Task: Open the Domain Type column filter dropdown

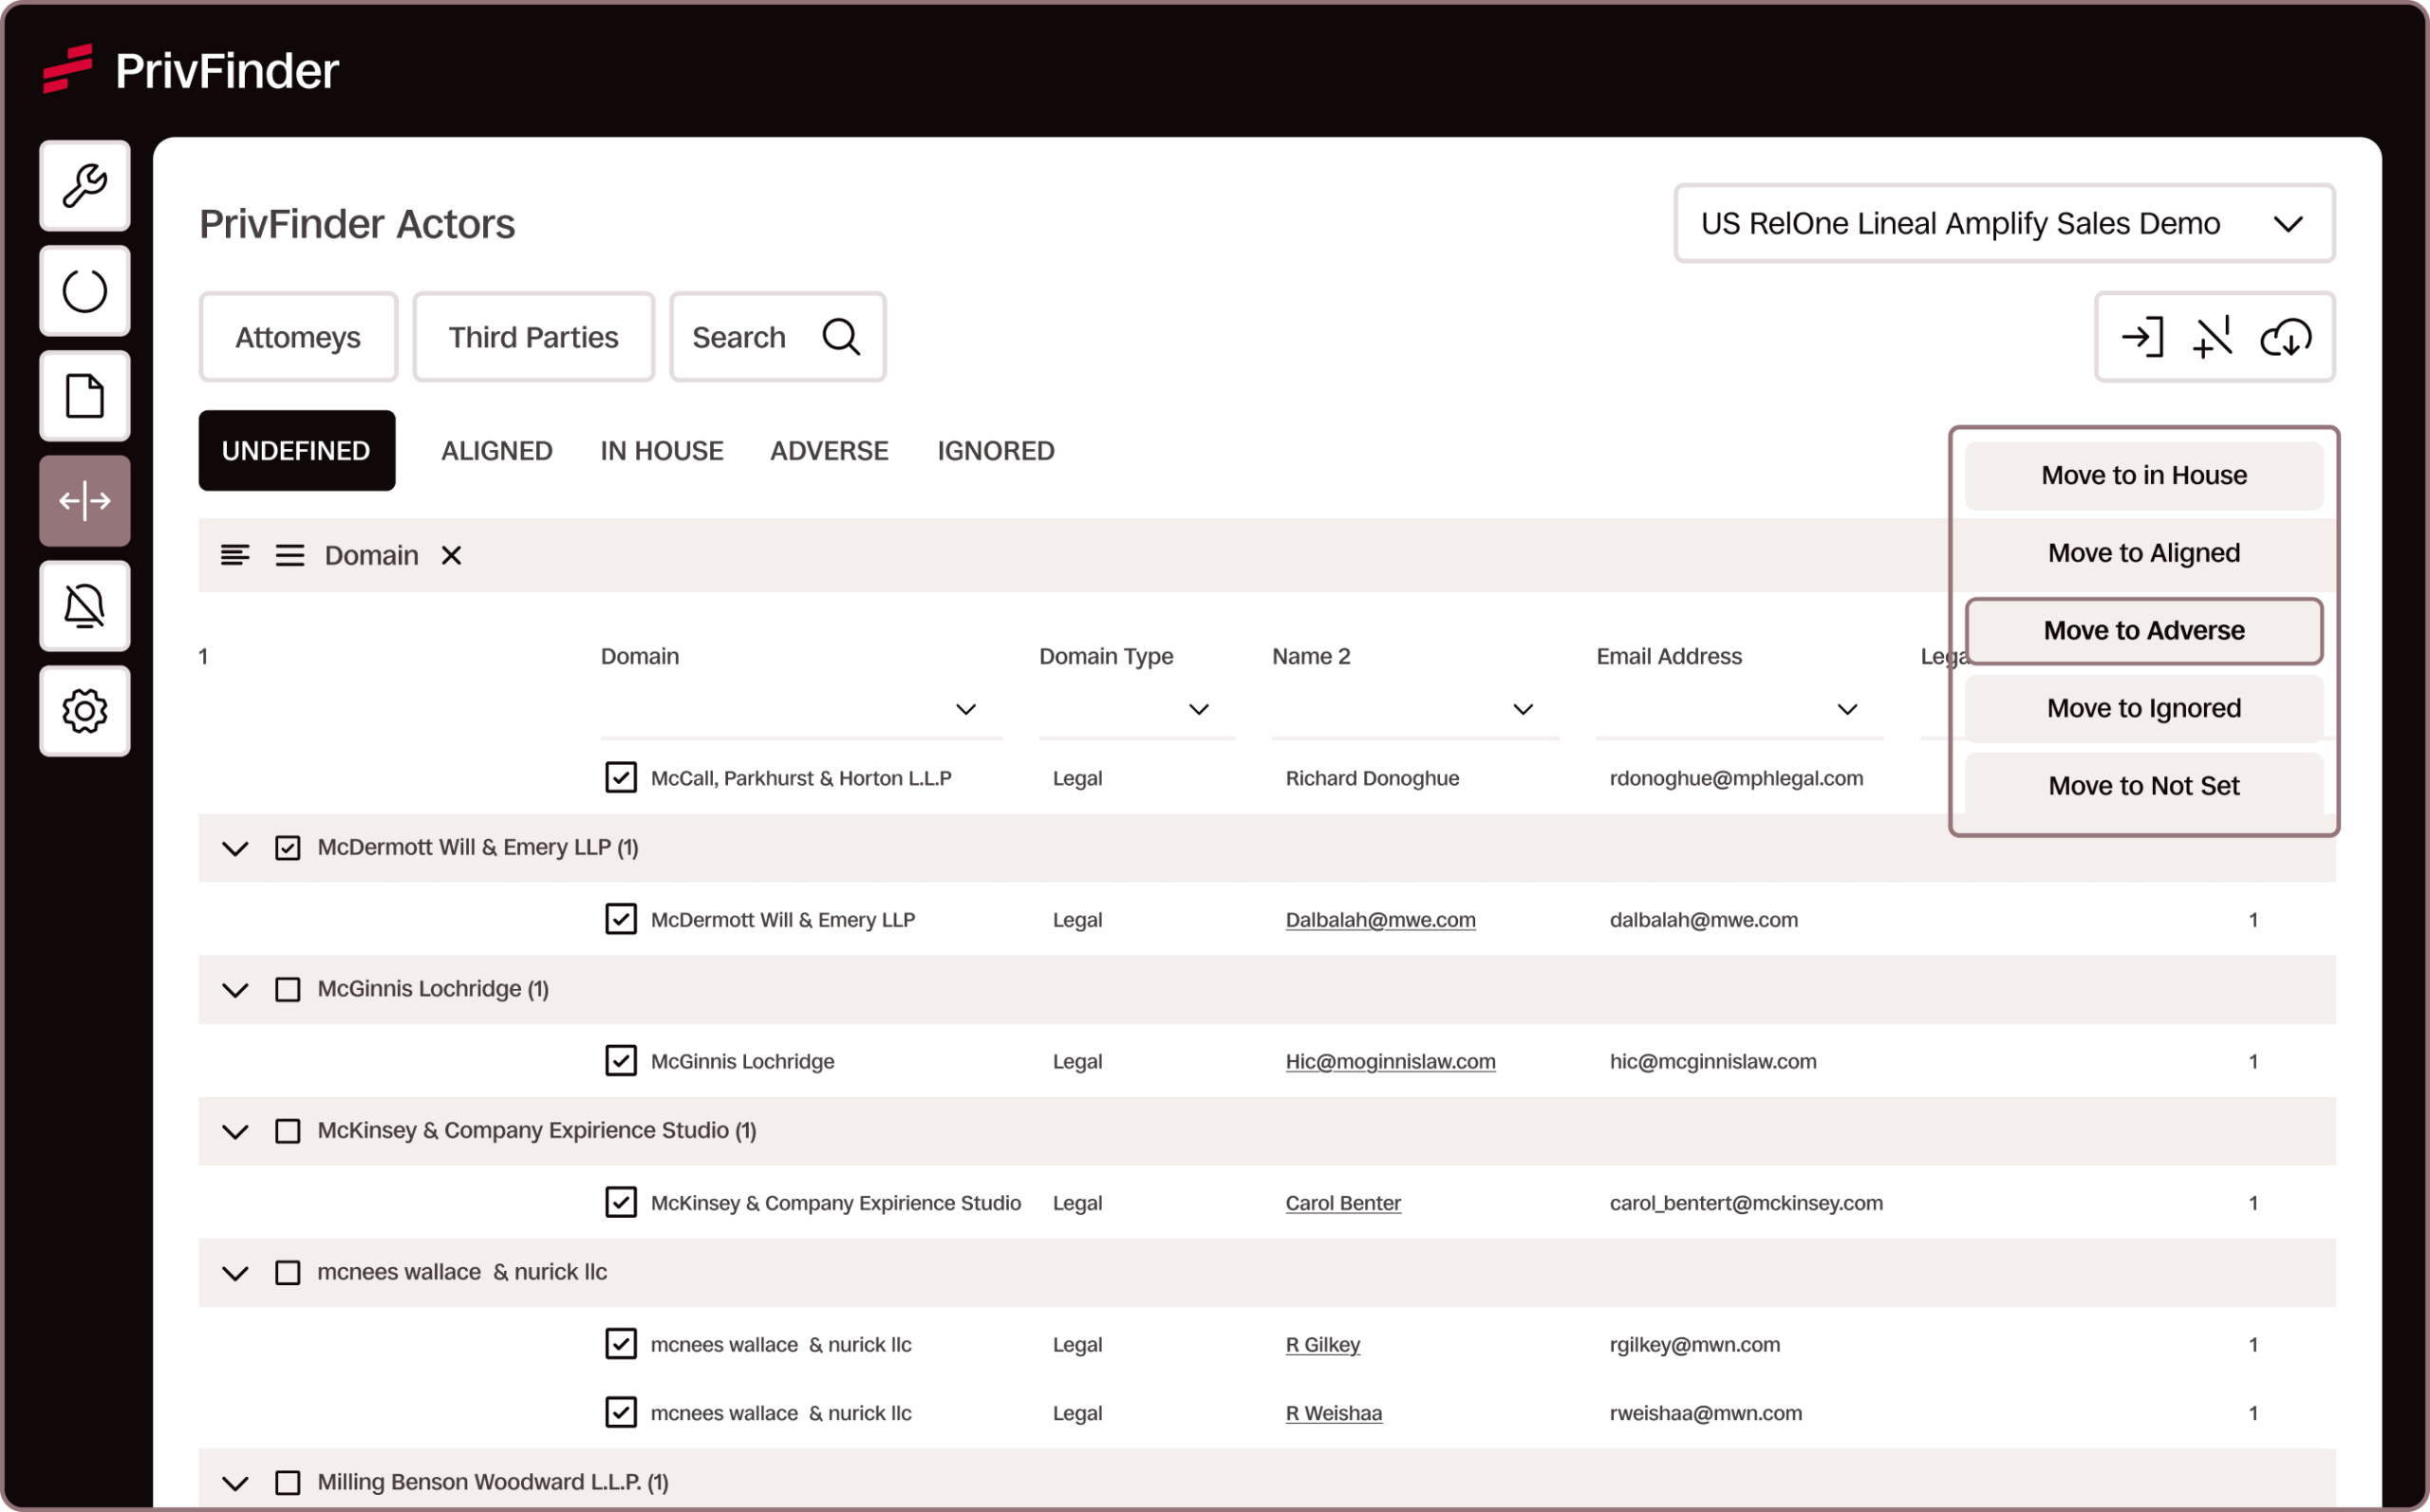Action: 1198,709
